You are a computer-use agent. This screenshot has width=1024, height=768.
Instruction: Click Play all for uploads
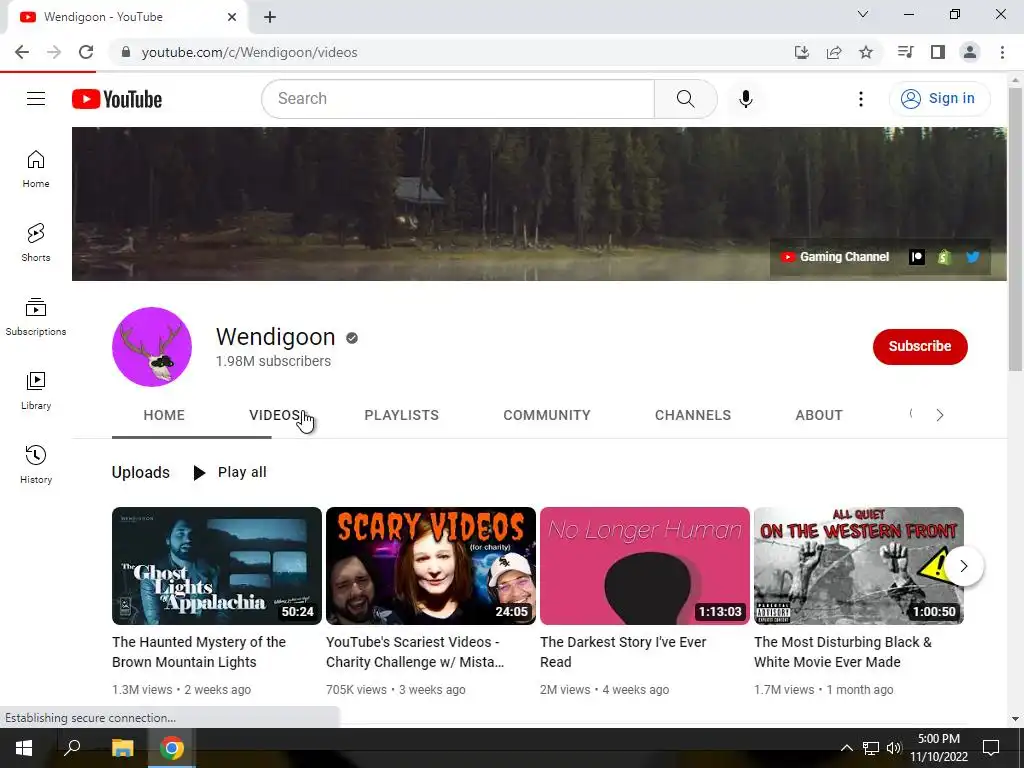[x=229, y=472]
